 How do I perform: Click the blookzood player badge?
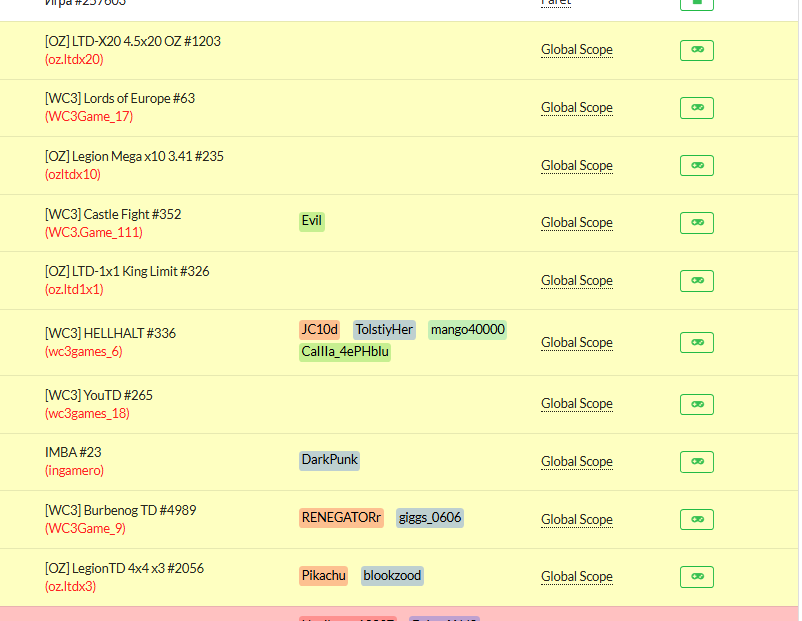[x=392, y=575]
